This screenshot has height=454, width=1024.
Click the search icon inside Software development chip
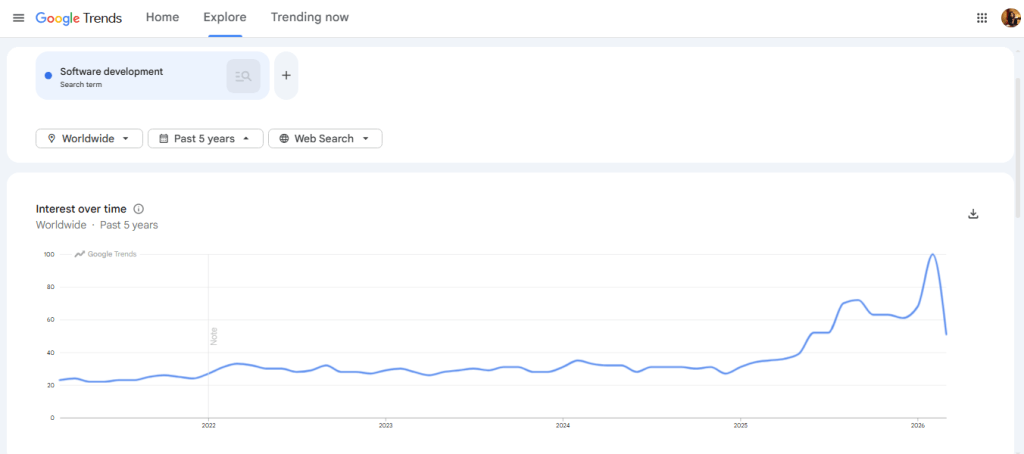(x=243, y=76)
